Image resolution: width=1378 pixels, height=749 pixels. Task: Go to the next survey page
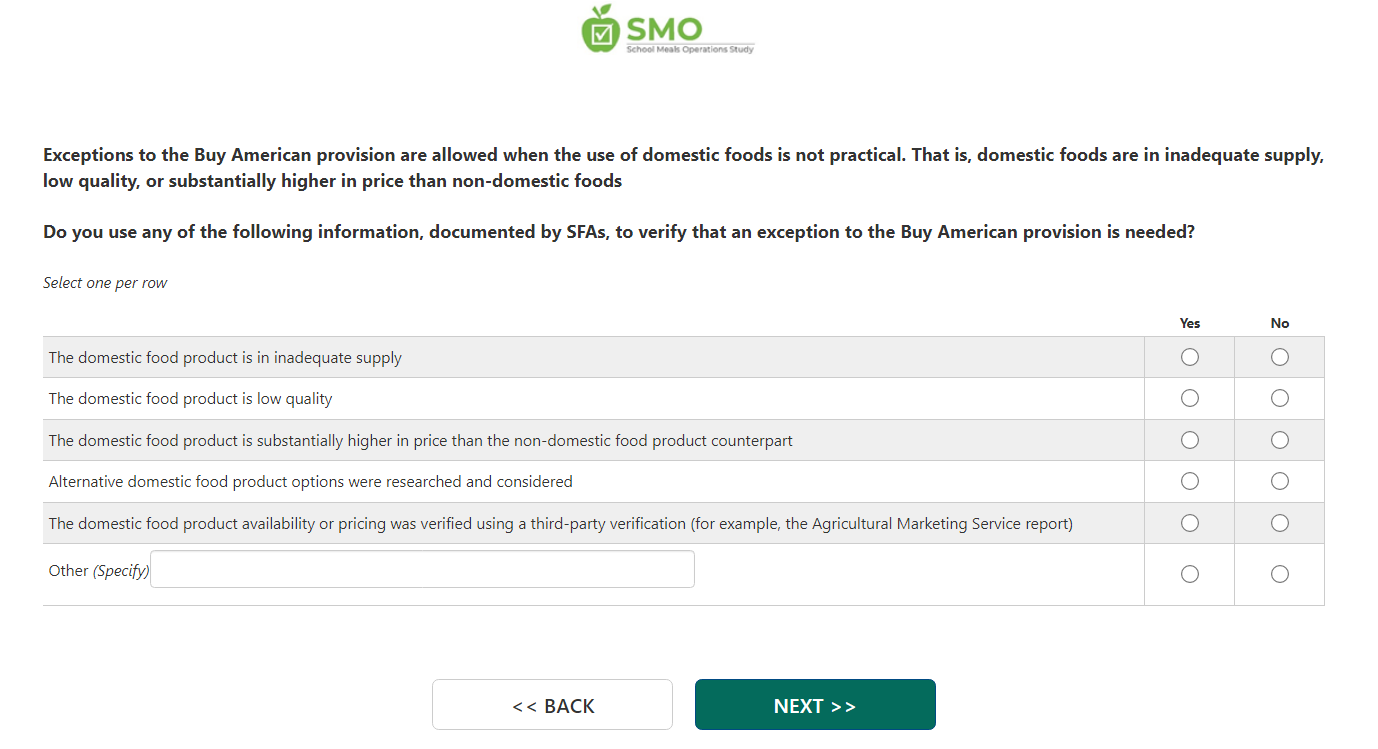point(815,705)
